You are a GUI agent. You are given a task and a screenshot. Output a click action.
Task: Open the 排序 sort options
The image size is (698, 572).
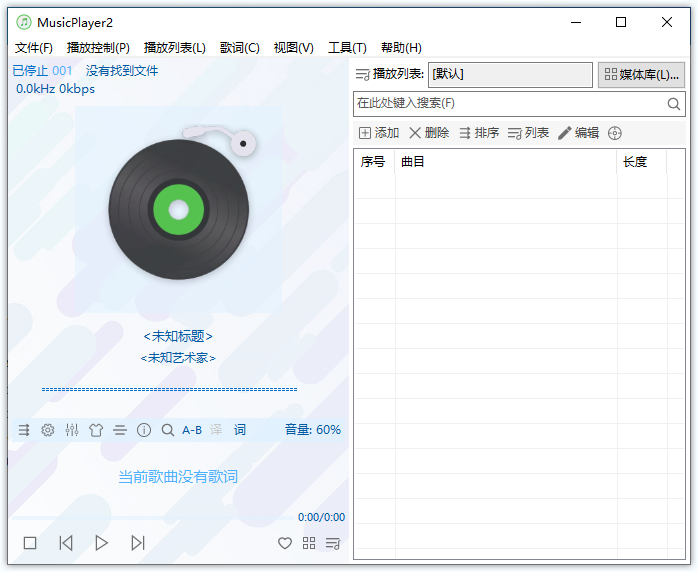pos(479,133)
